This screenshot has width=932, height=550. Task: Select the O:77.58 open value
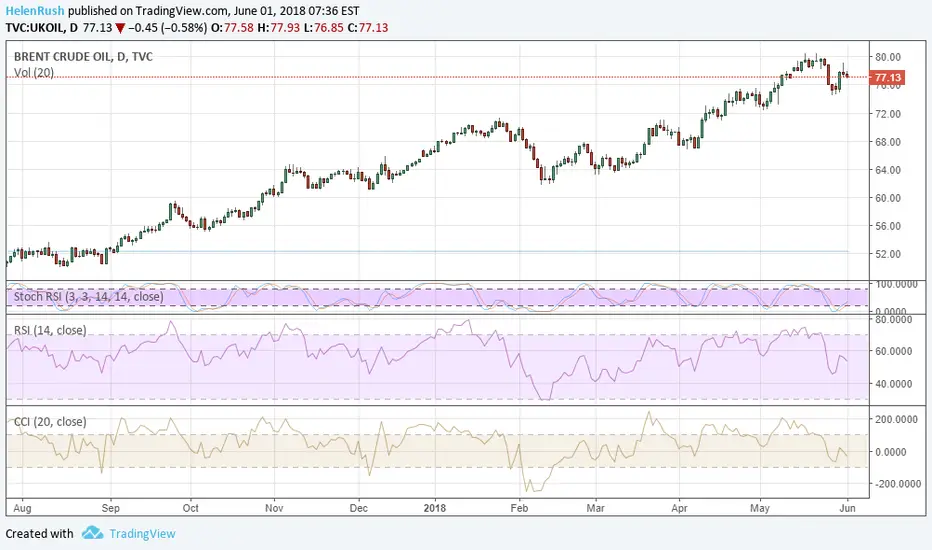coord(232,27)
